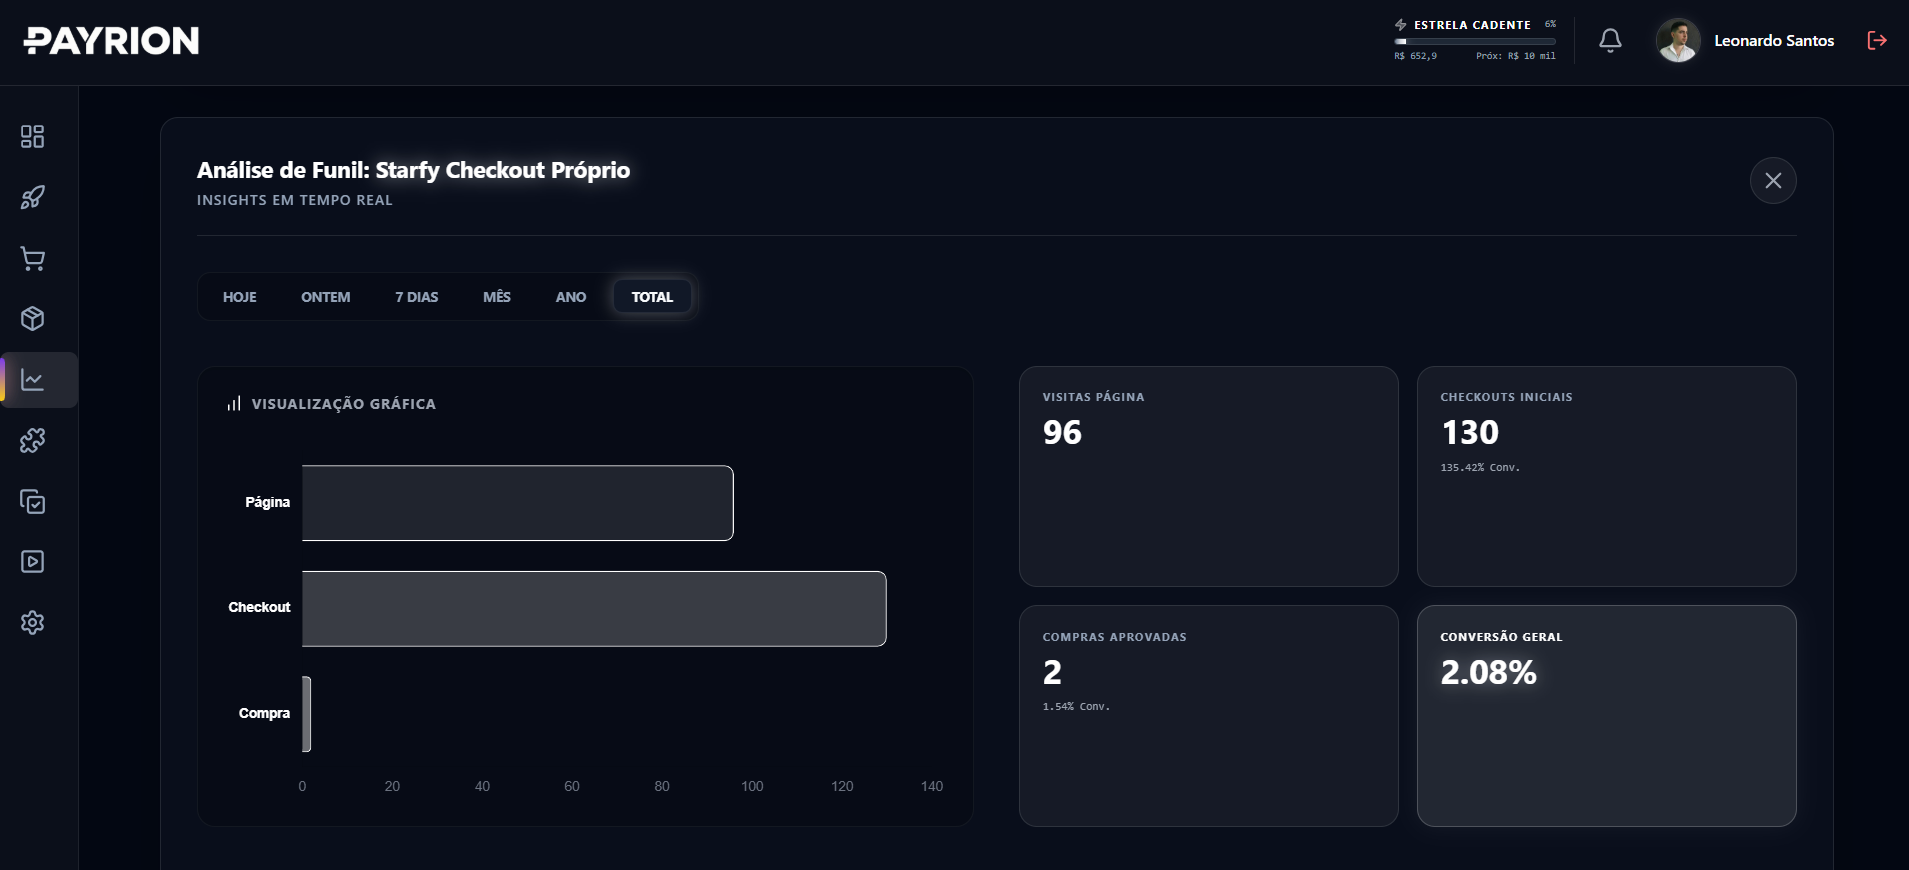Open the dashboard grid icon in sidebar
Screen dimensions: 1909x870
tap(32, 136)
